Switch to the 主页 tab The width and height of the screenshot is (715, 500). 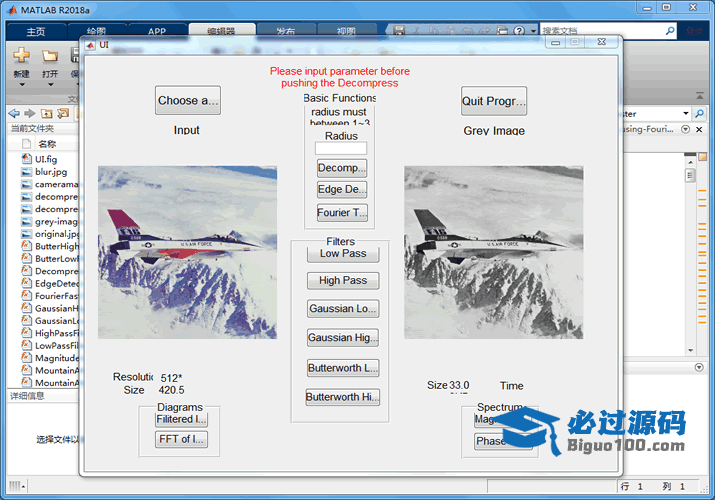point(36,31)
